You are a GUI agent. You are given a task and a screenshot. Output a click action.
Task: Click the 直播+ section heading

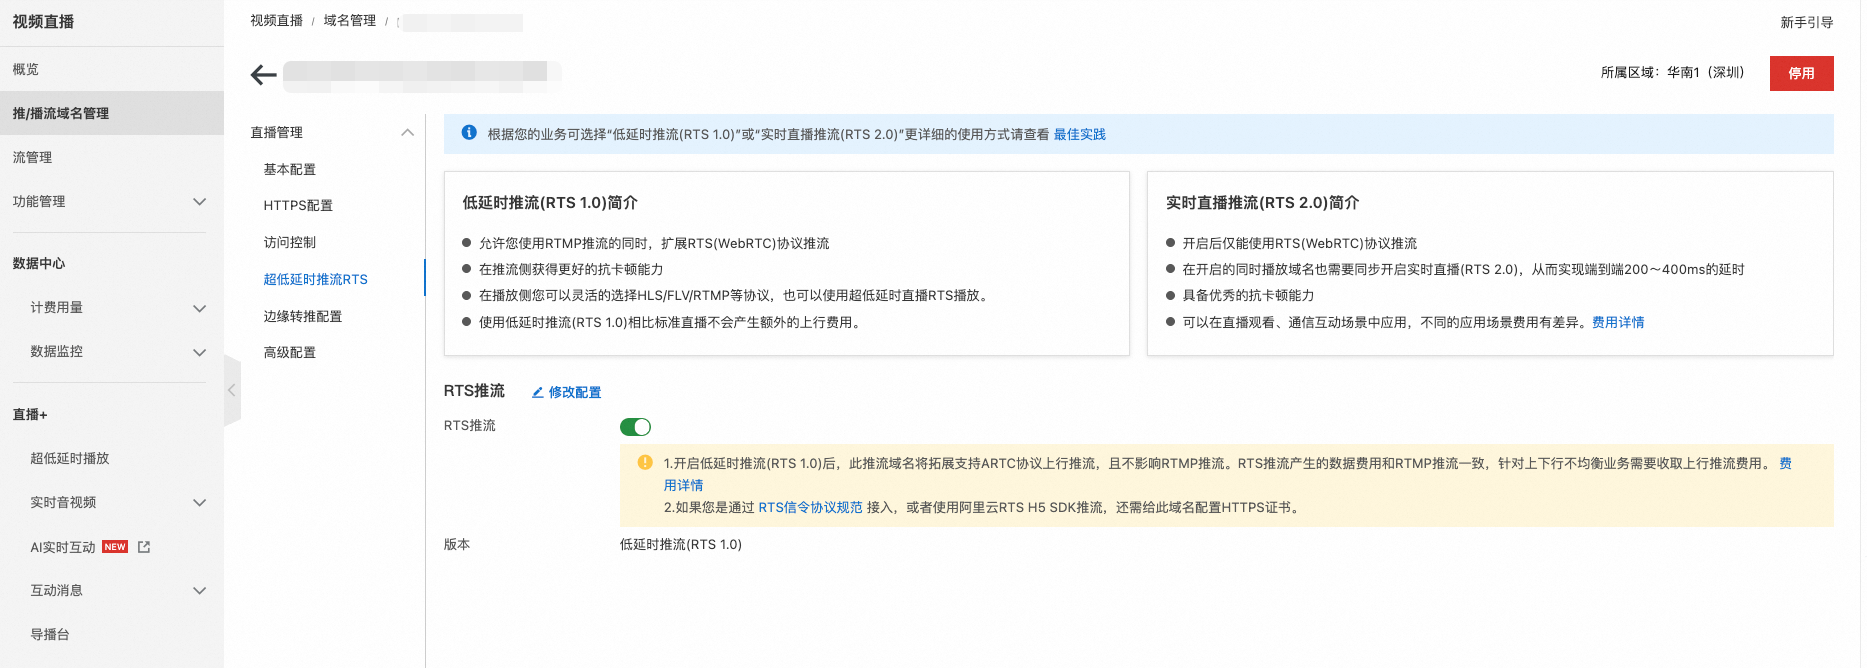click(30, 414)
